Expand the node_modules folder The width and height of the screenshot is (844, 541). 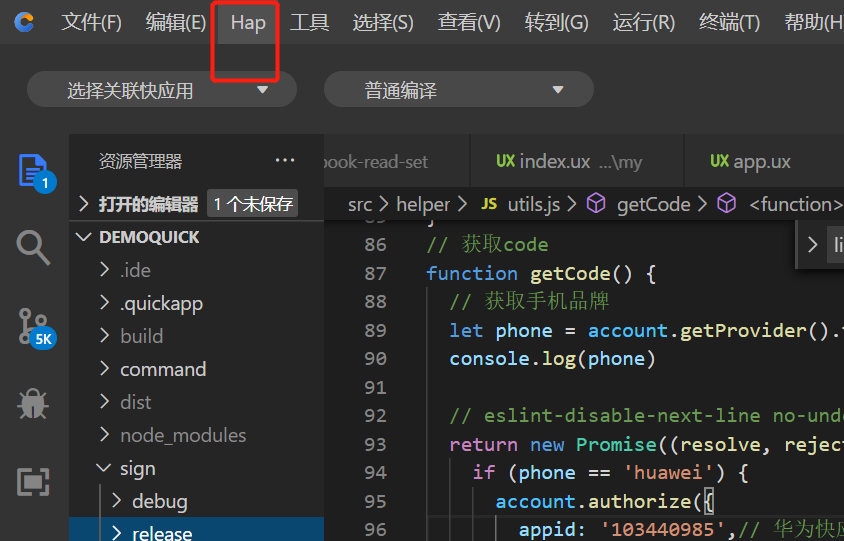(182, 435)
